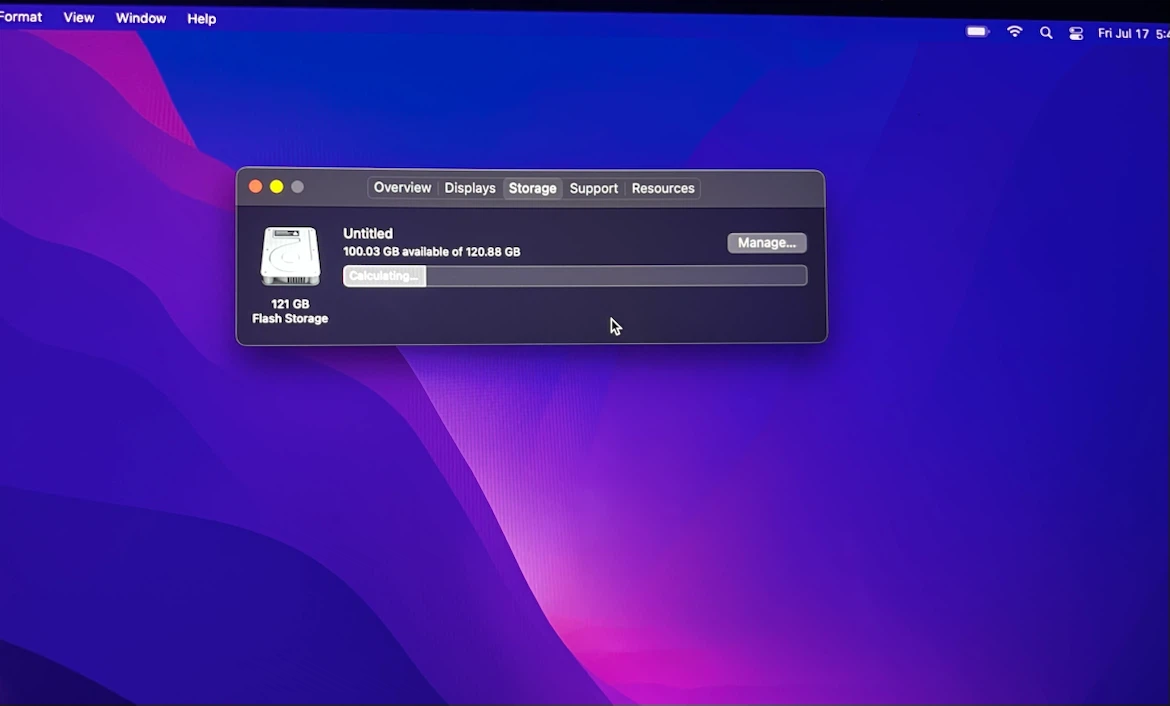Select the Storage tab
Viewport: 1170px width, 706px height.
click(x=533, y=188)
